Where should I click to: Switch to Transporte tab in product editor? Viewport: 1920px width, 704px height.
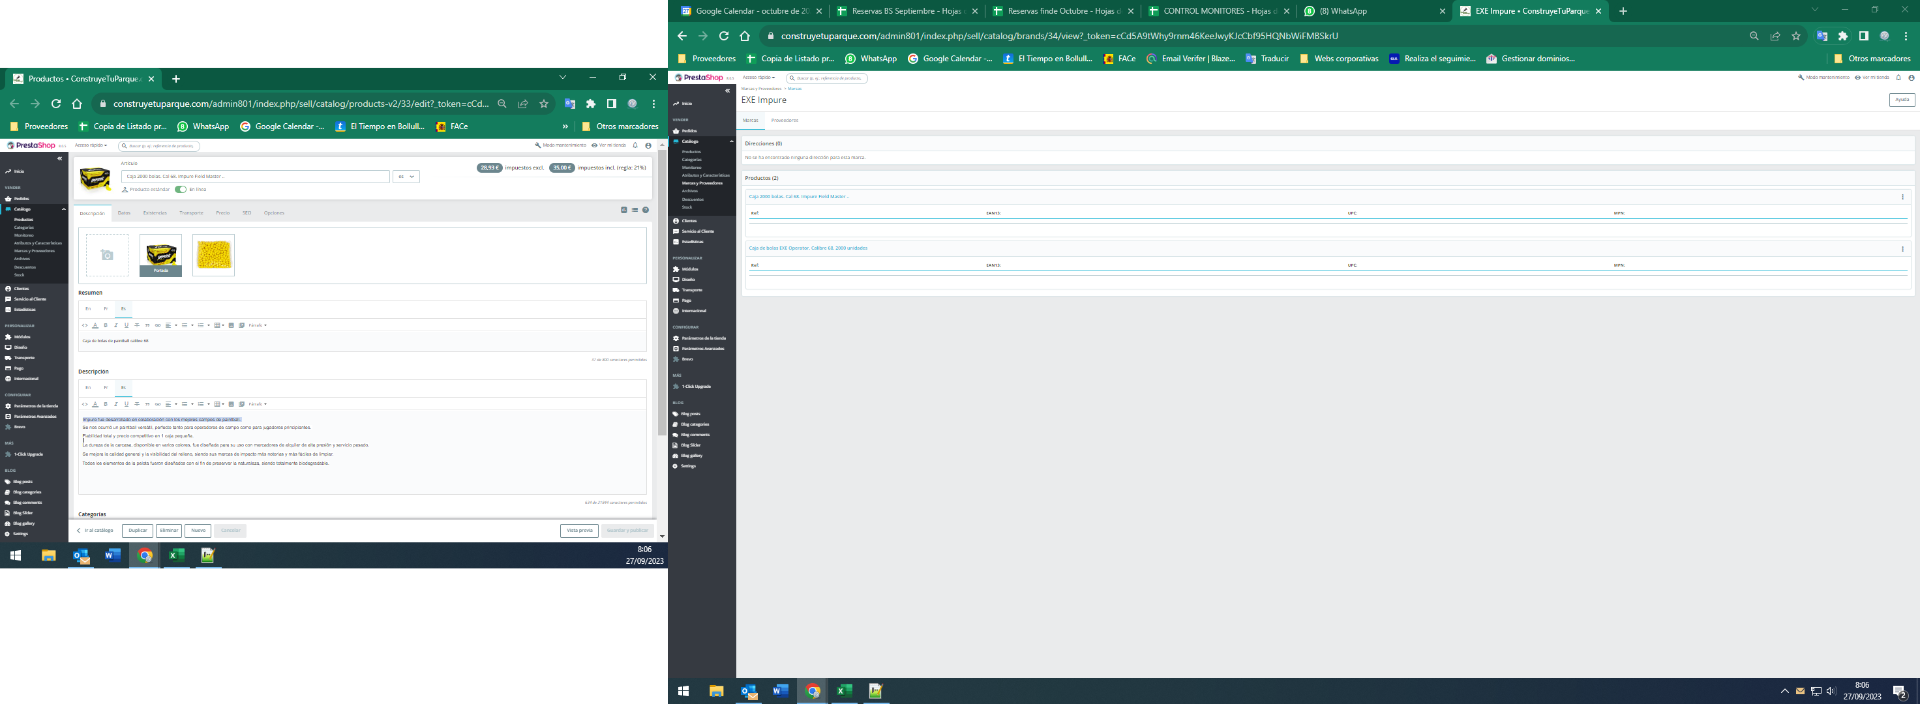click(x=191, y=212)
